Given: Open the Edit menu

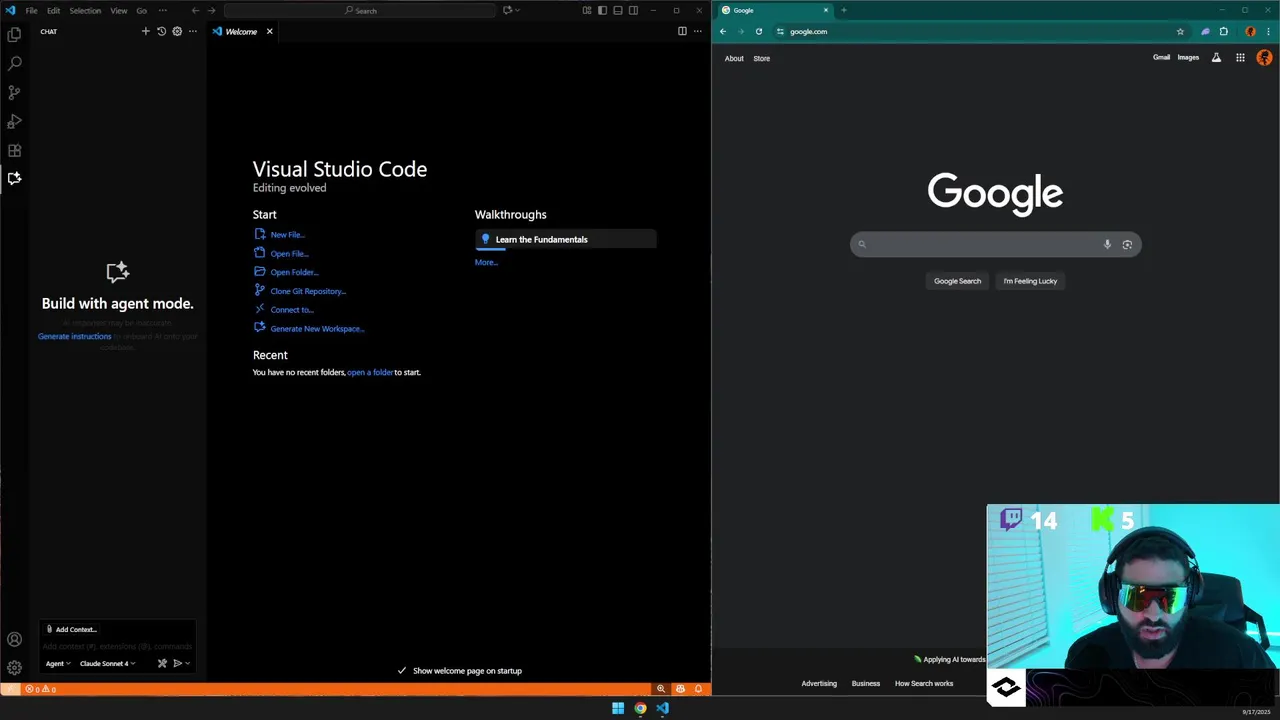Looking at the screenshot, I should click(53, 10).
